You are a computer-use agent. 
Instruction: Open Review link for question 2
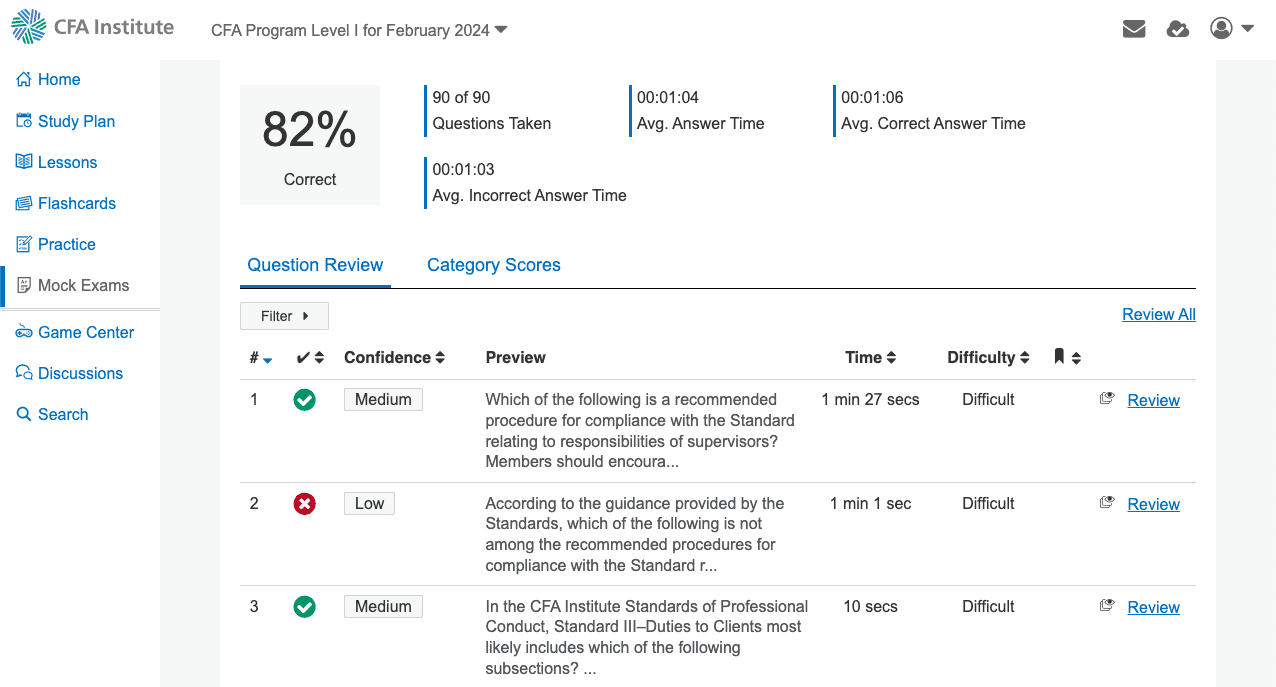point(1153,504)
